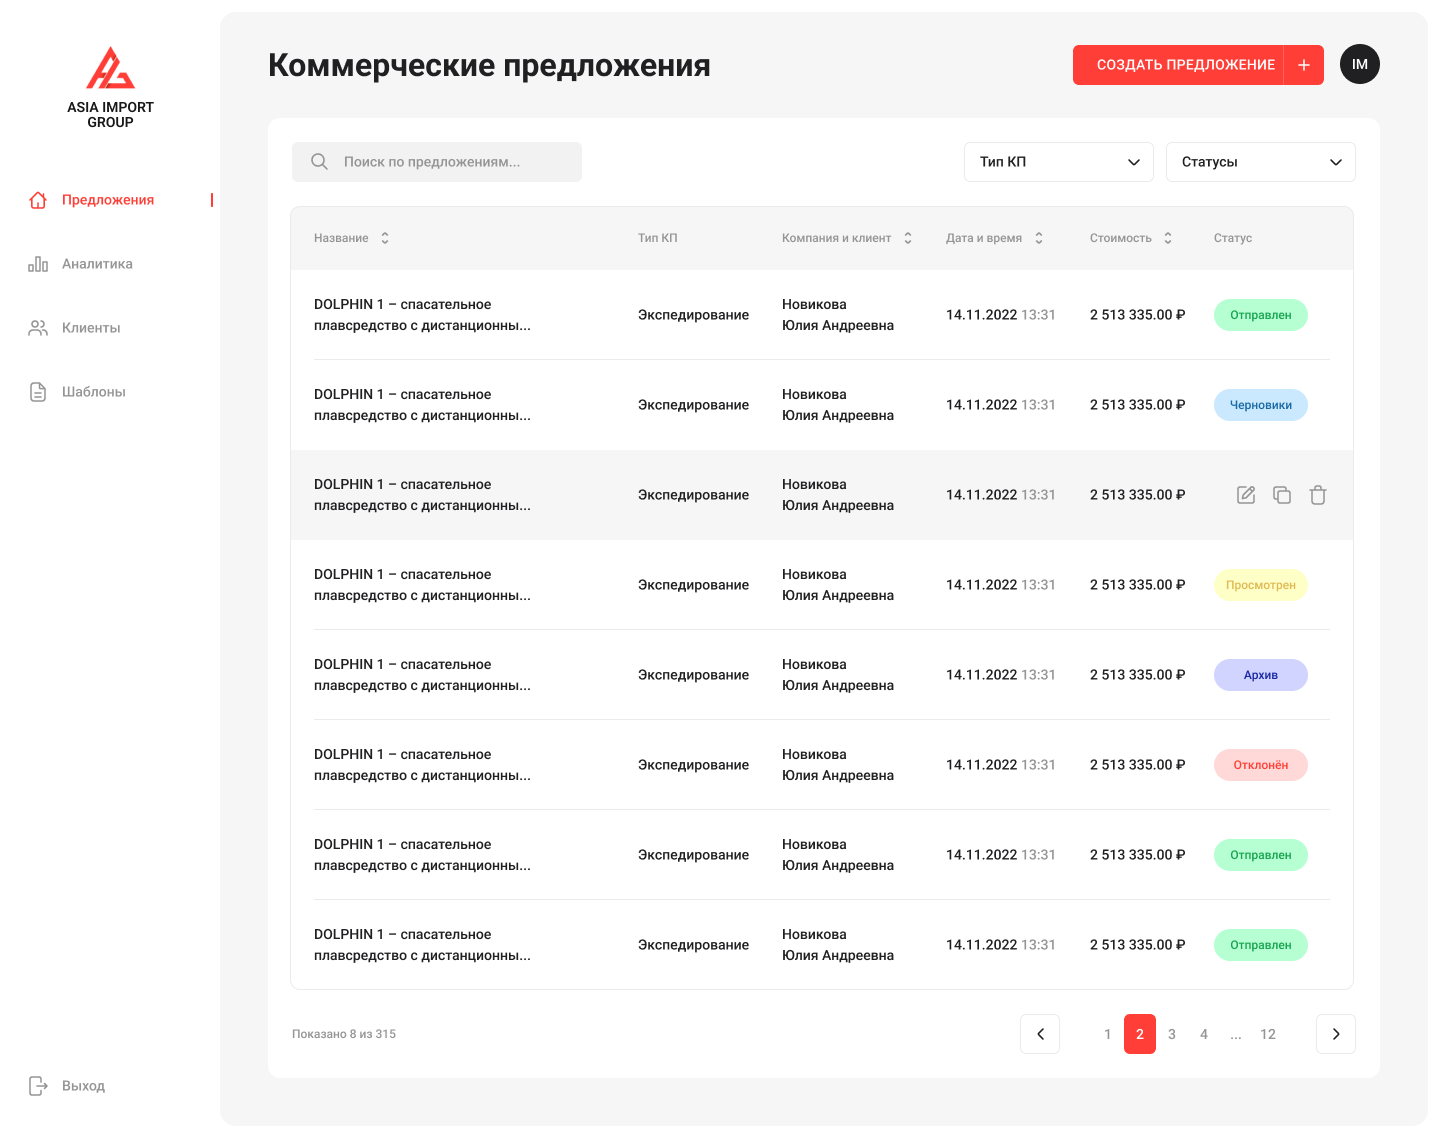This screenshot has width=1440, height=1138.
Task: Go to pagination page 3
Action: [x=1172, y=1034]
